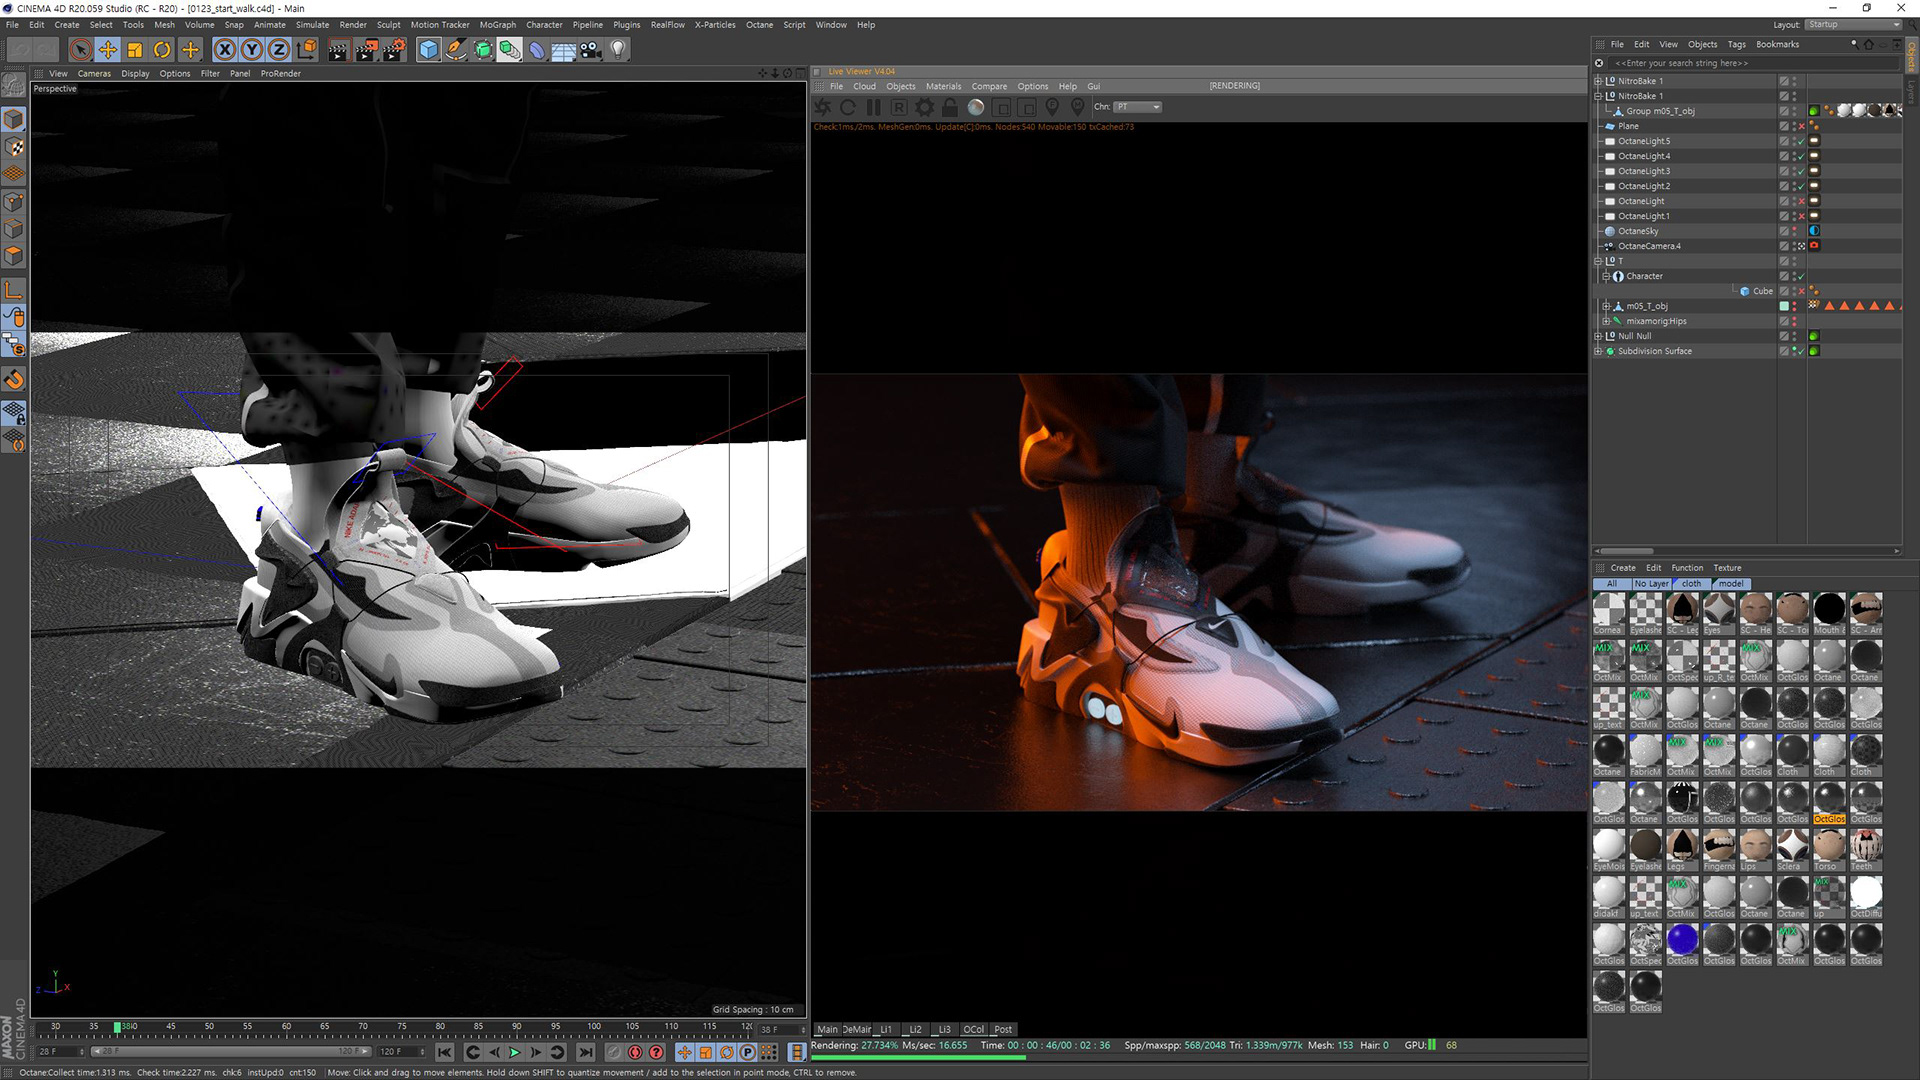Toggle the Z-axis lock
This screenshot has width=1920, height=1080.
279,49
